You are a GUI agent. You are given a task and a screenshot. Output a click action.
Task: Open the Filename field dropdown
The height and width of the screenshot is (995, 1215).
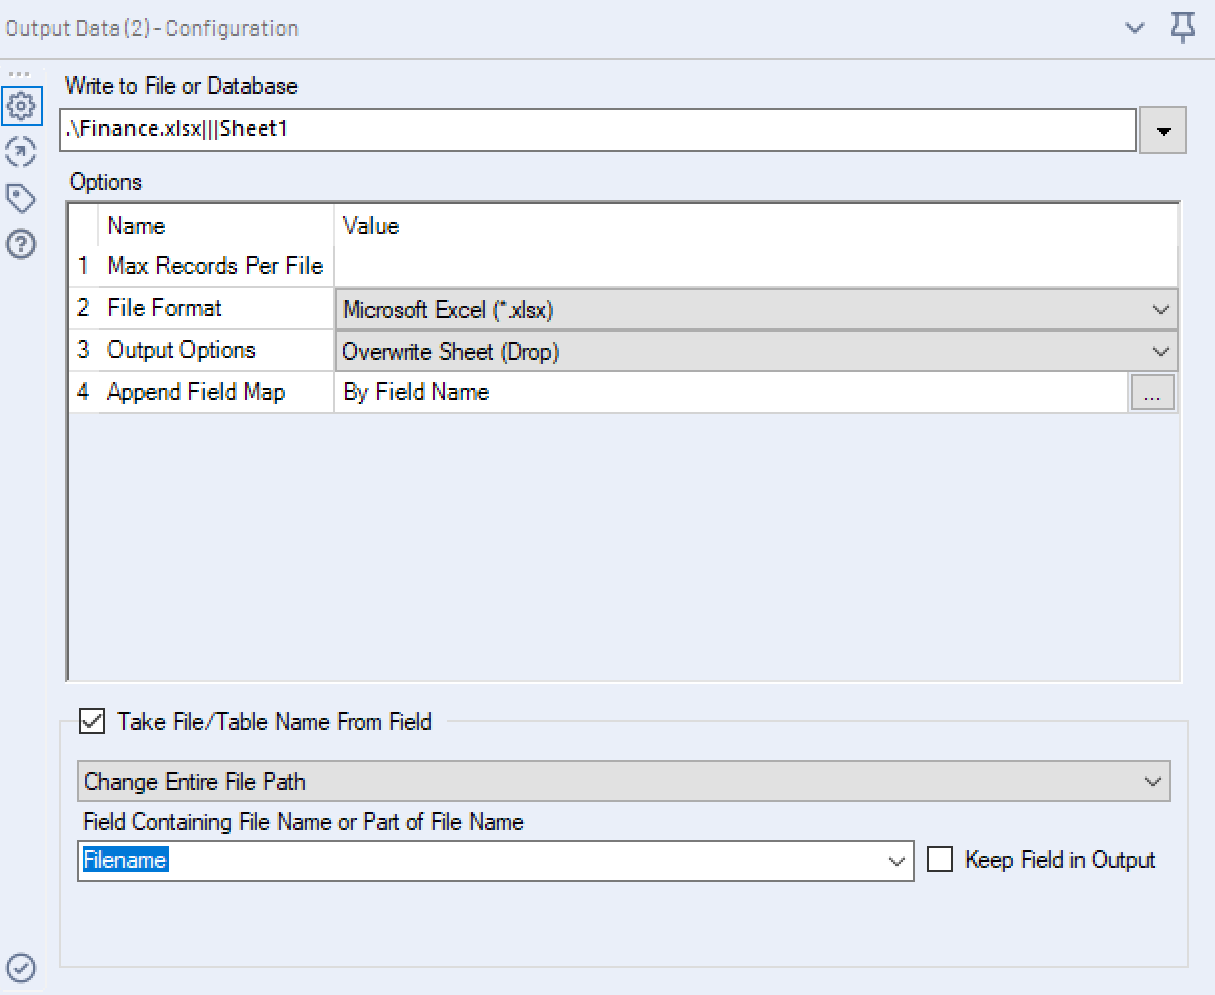point(897,861)
